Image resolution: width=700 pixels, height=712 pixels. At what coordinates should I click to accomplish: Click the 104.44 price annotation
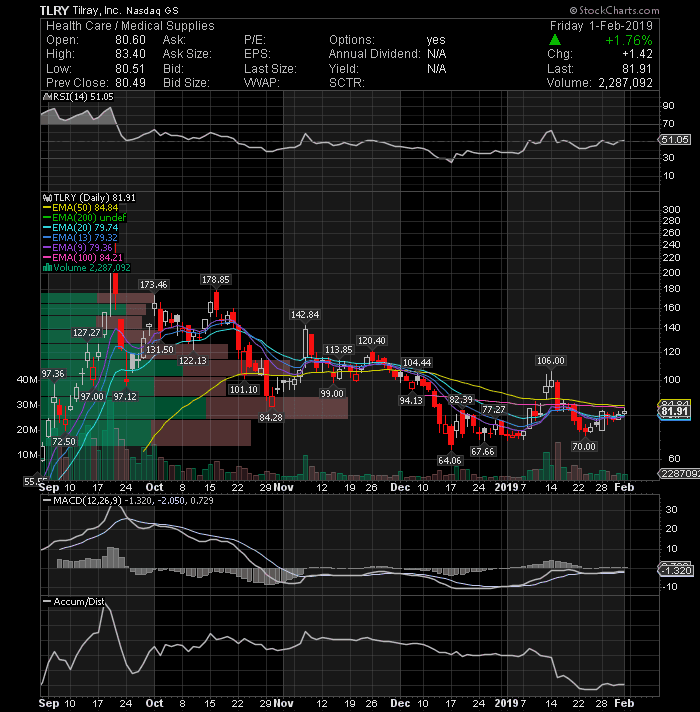coord(417,362)
